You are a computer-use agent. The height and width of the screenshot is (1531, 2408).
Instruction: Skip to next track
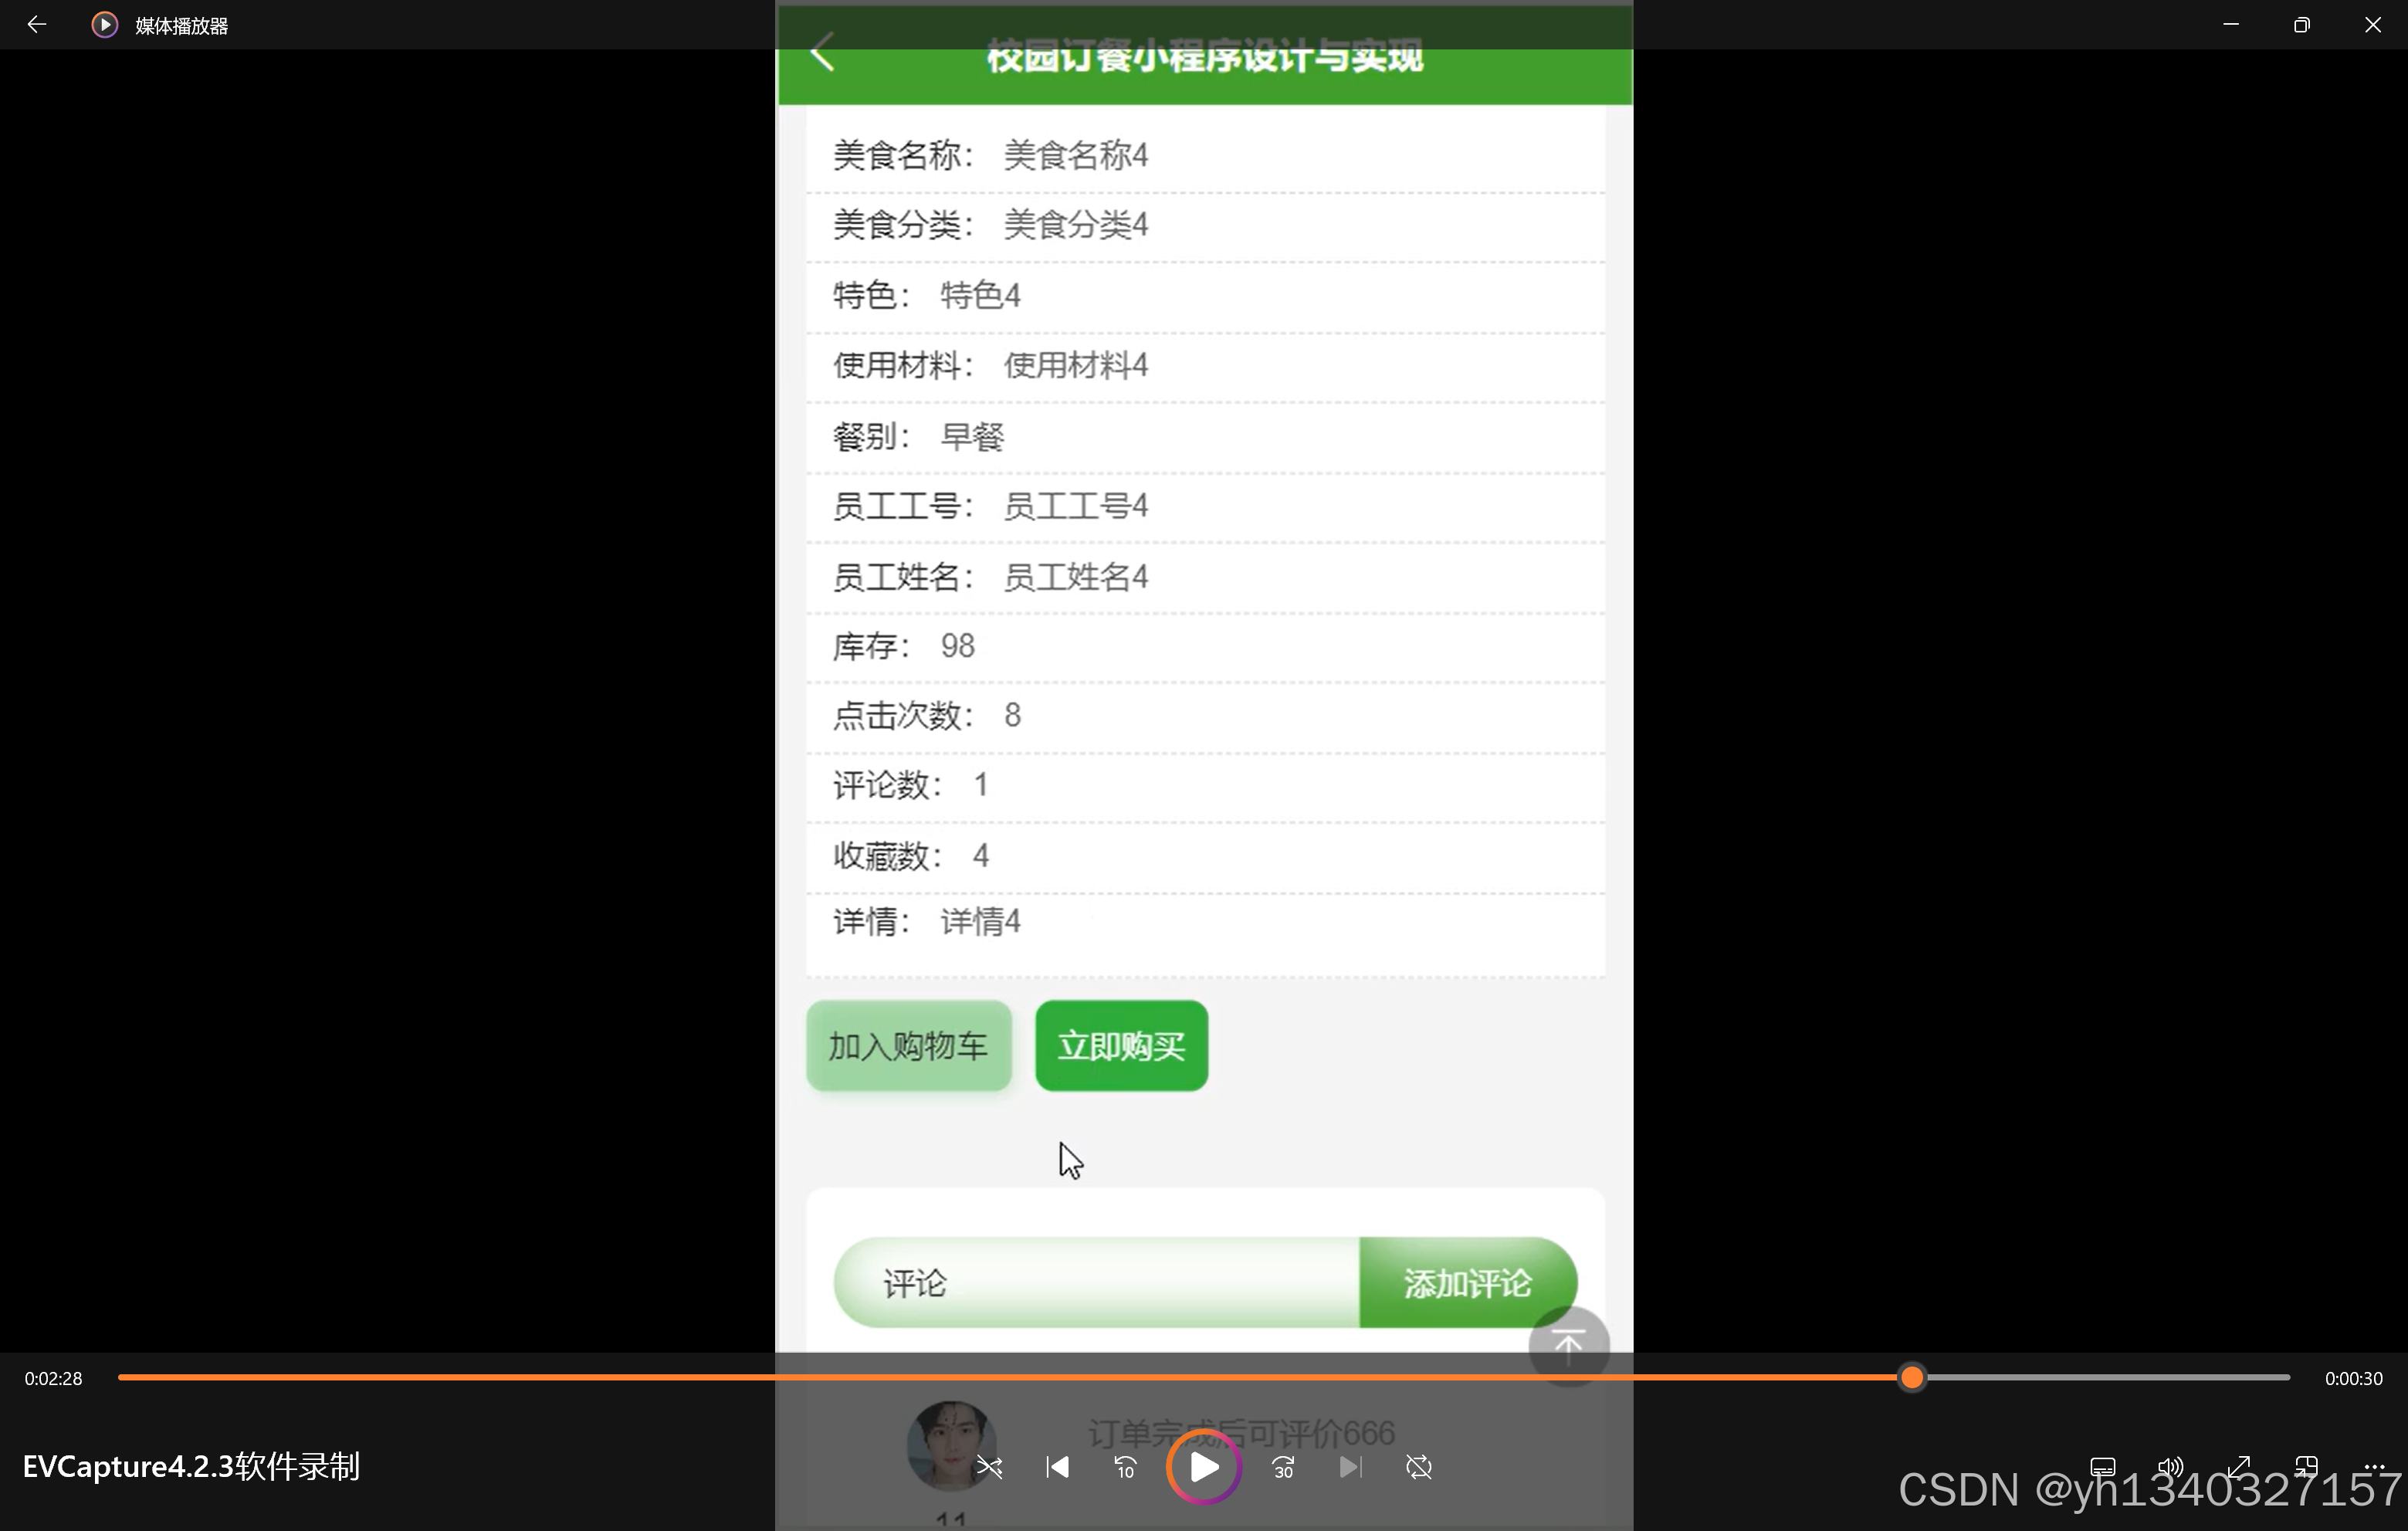pos(1351,1467)
